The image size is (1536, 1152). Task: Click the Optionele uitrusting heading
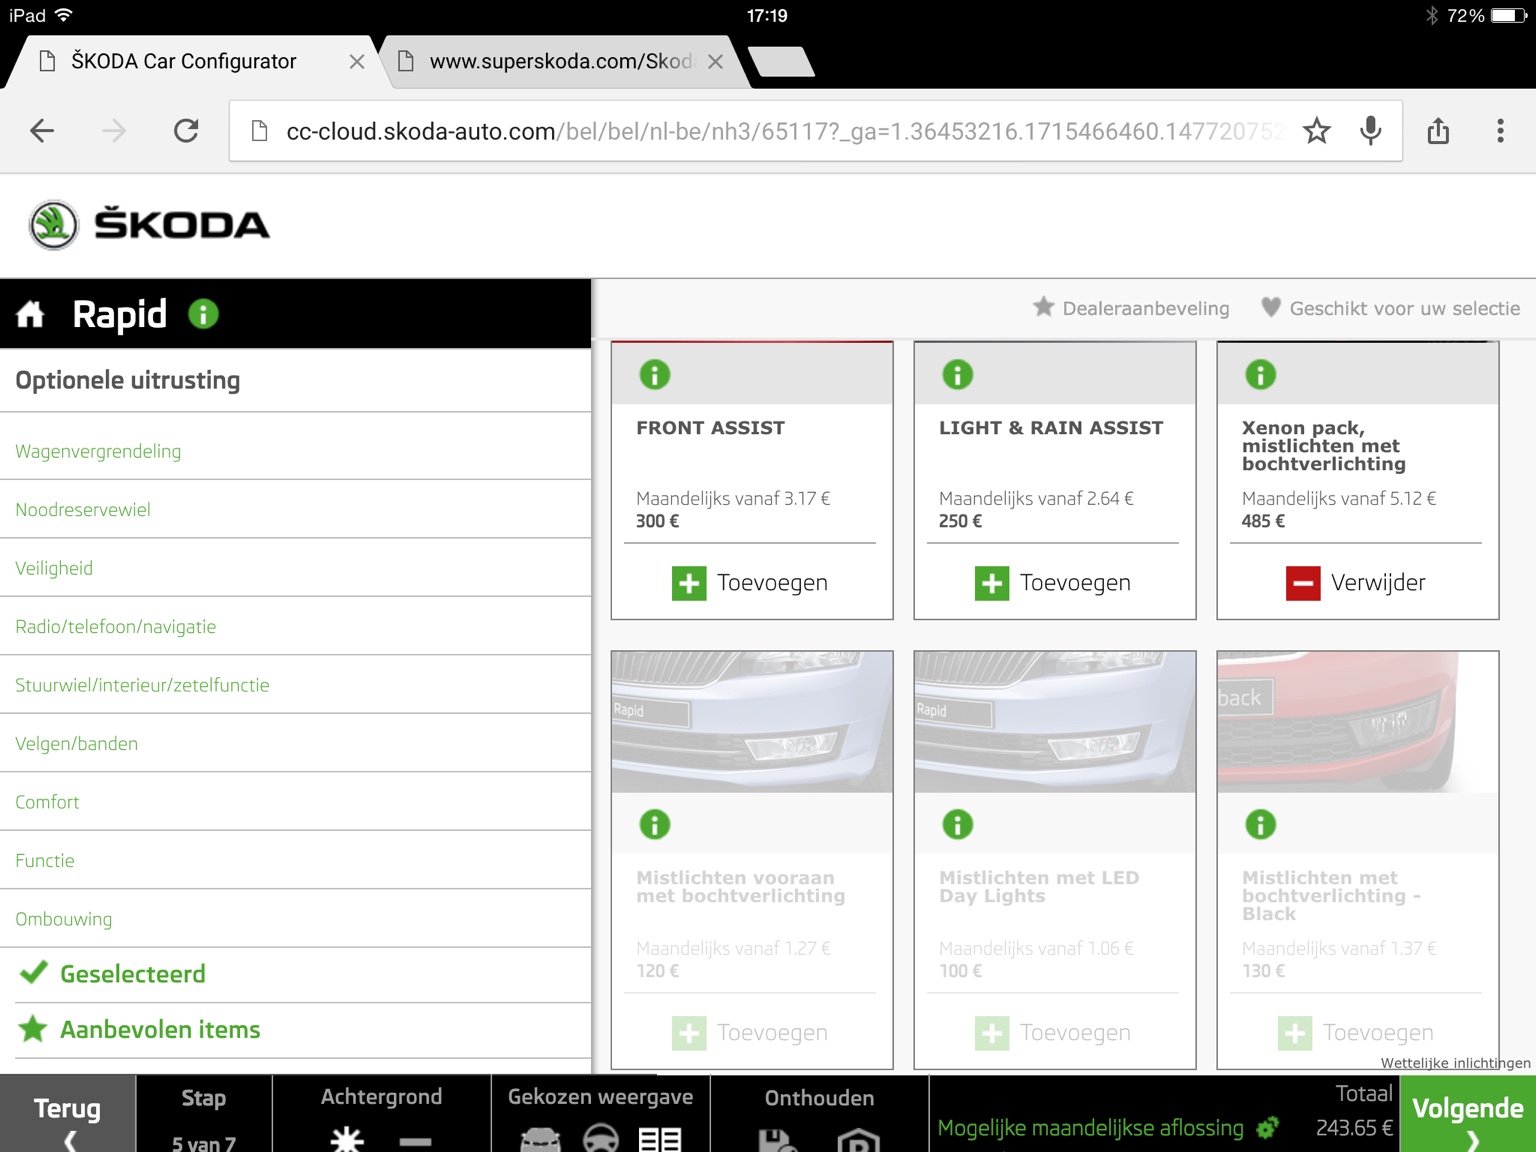pos(128,380)
